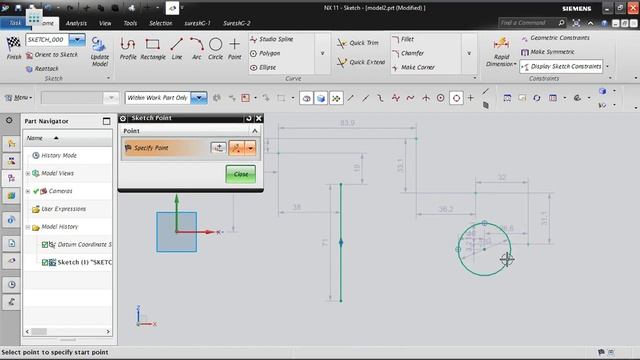Choose Ellipse tool
Screen dimensions: 640x360
tap(263, 67)
